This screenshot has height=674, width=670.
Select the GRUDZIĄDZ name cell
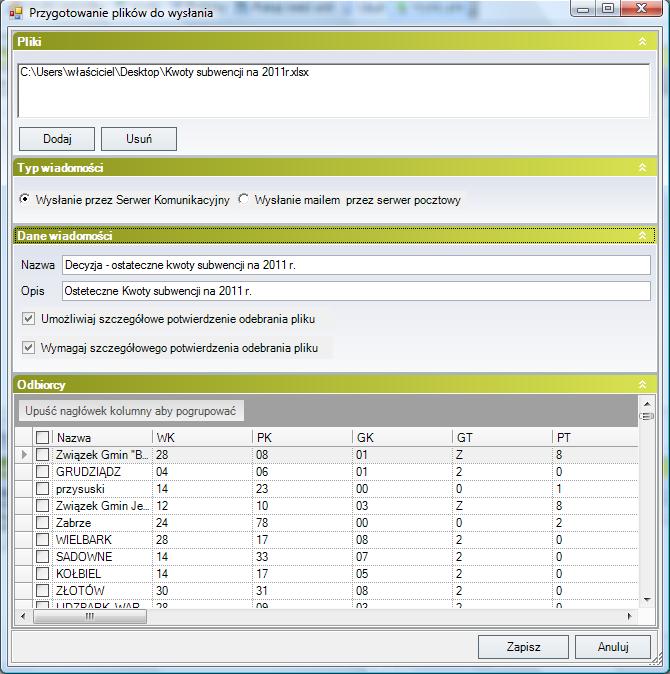102,472
